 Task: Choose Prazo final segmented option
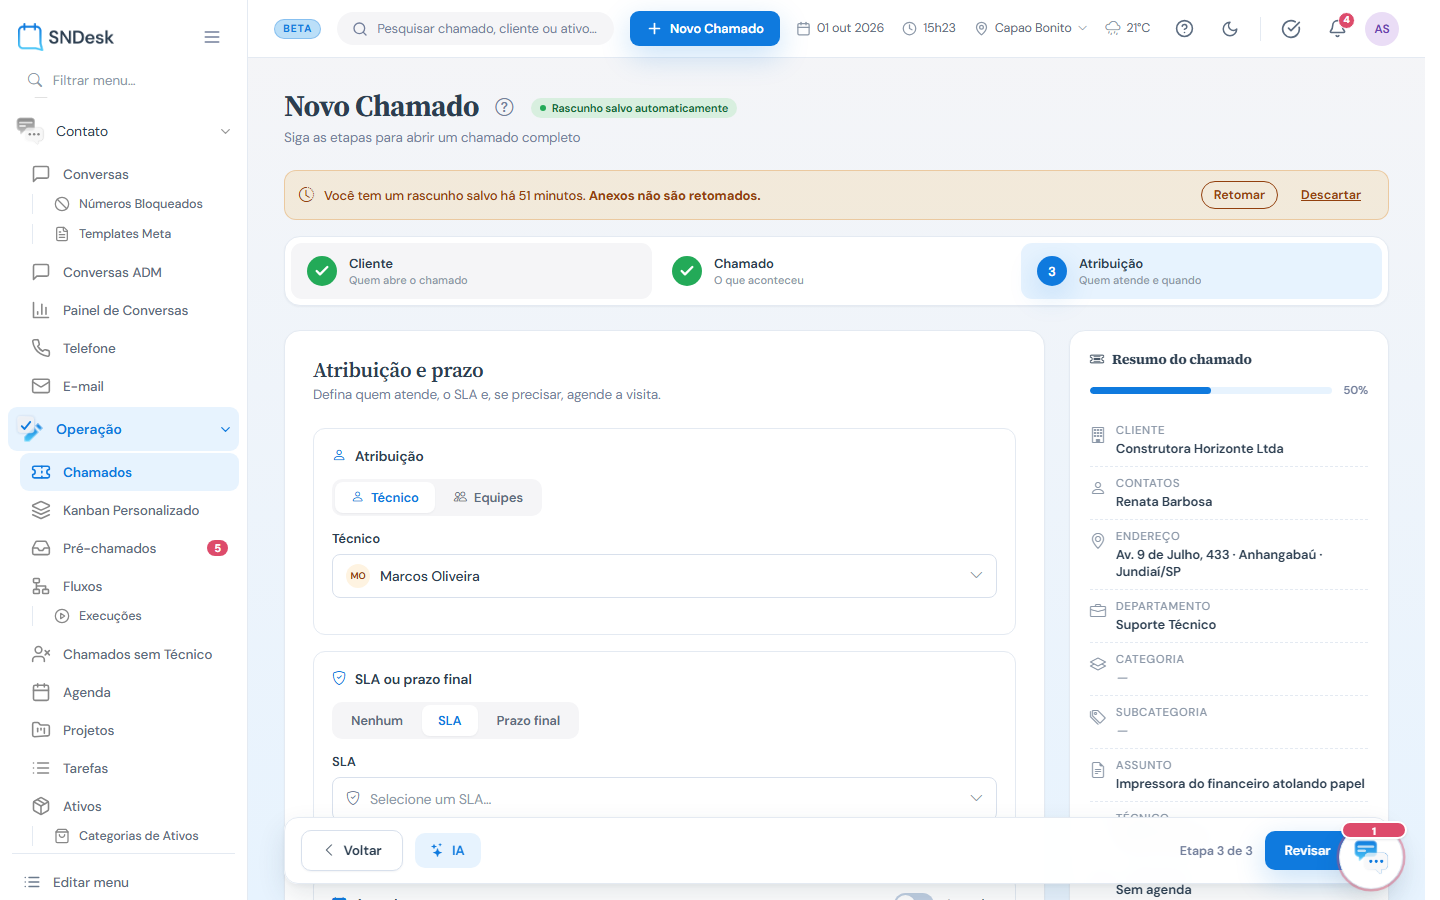tap(528, 720)
